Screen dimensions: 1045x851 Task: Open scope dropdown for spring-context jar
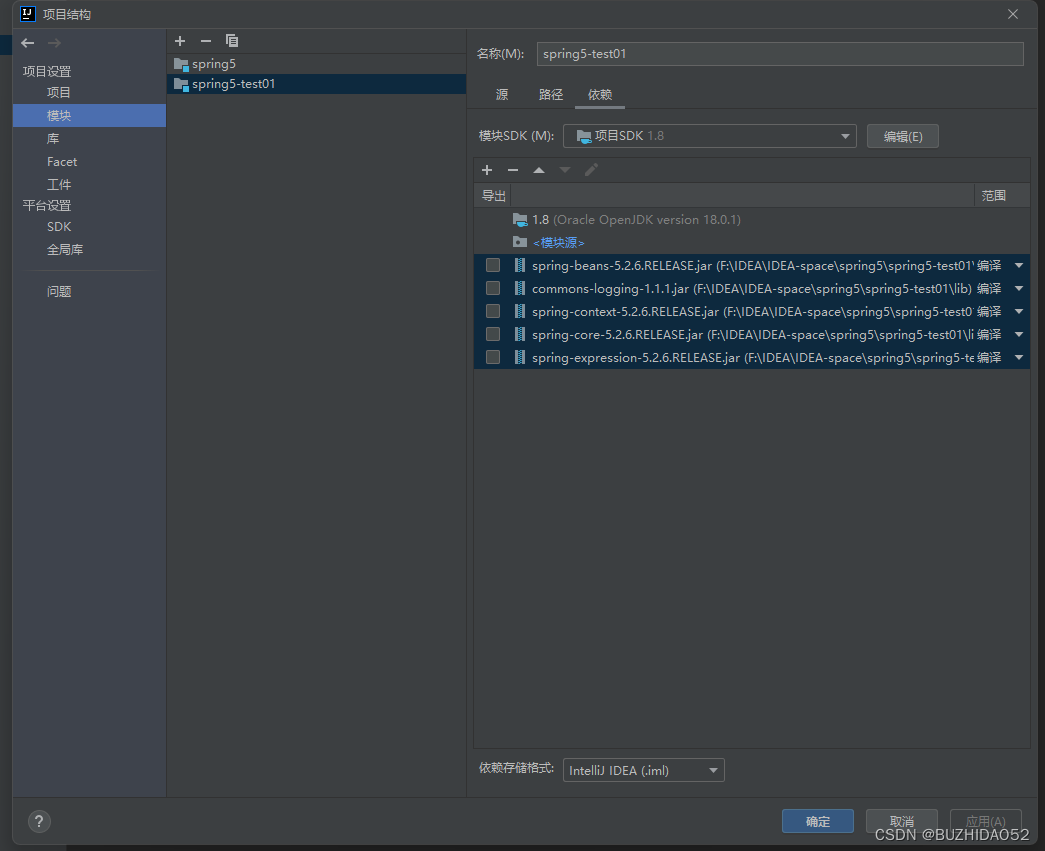(x=1019, y=311)
